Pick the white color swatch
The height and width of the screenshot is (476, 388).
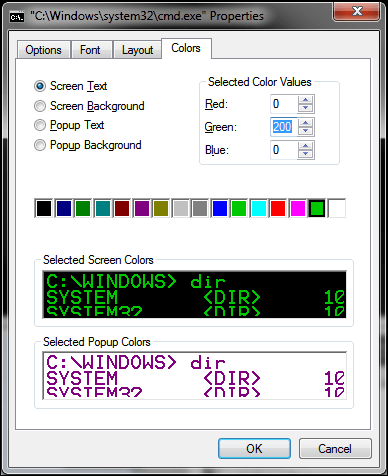[337, 208]
